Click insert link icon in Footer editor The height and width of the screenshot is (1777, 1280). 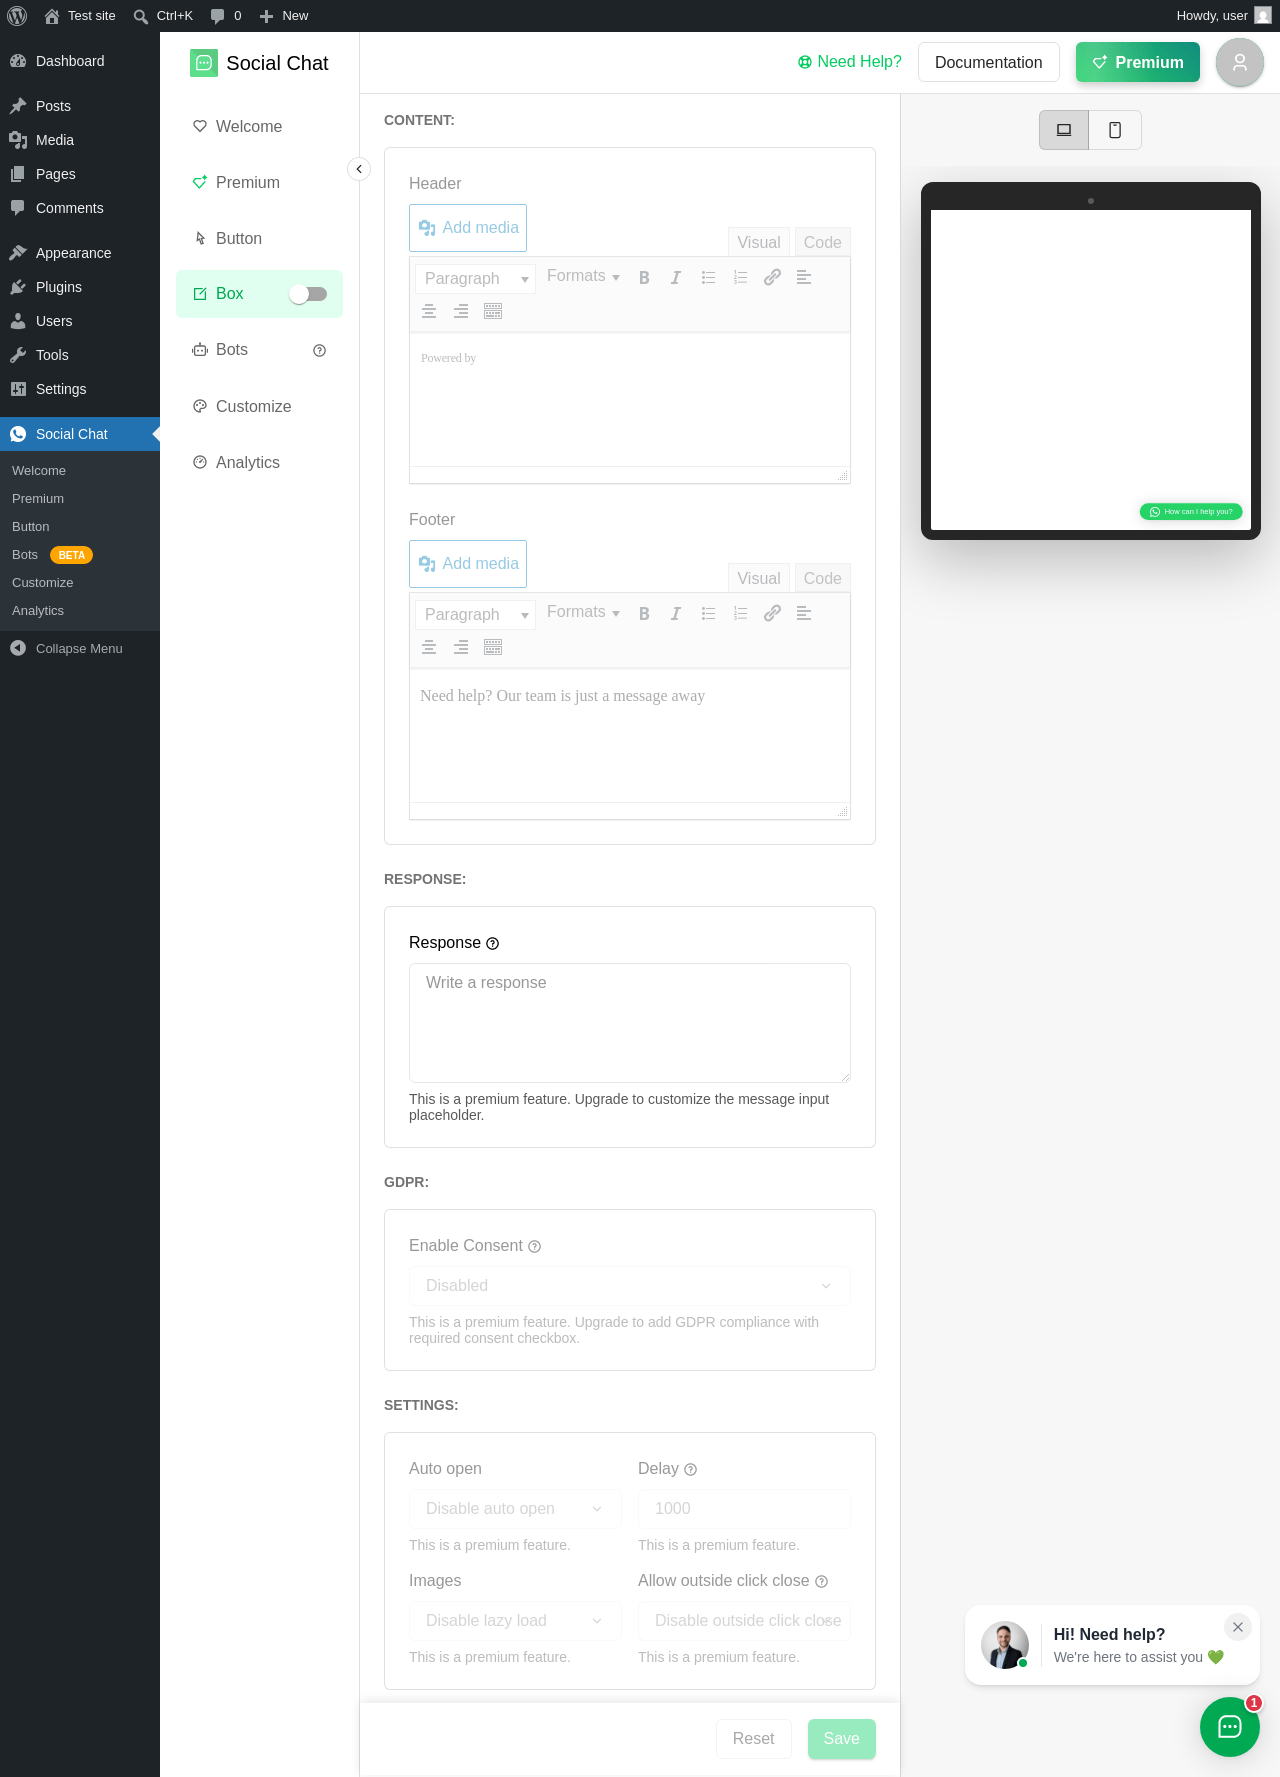pos(772,614)
